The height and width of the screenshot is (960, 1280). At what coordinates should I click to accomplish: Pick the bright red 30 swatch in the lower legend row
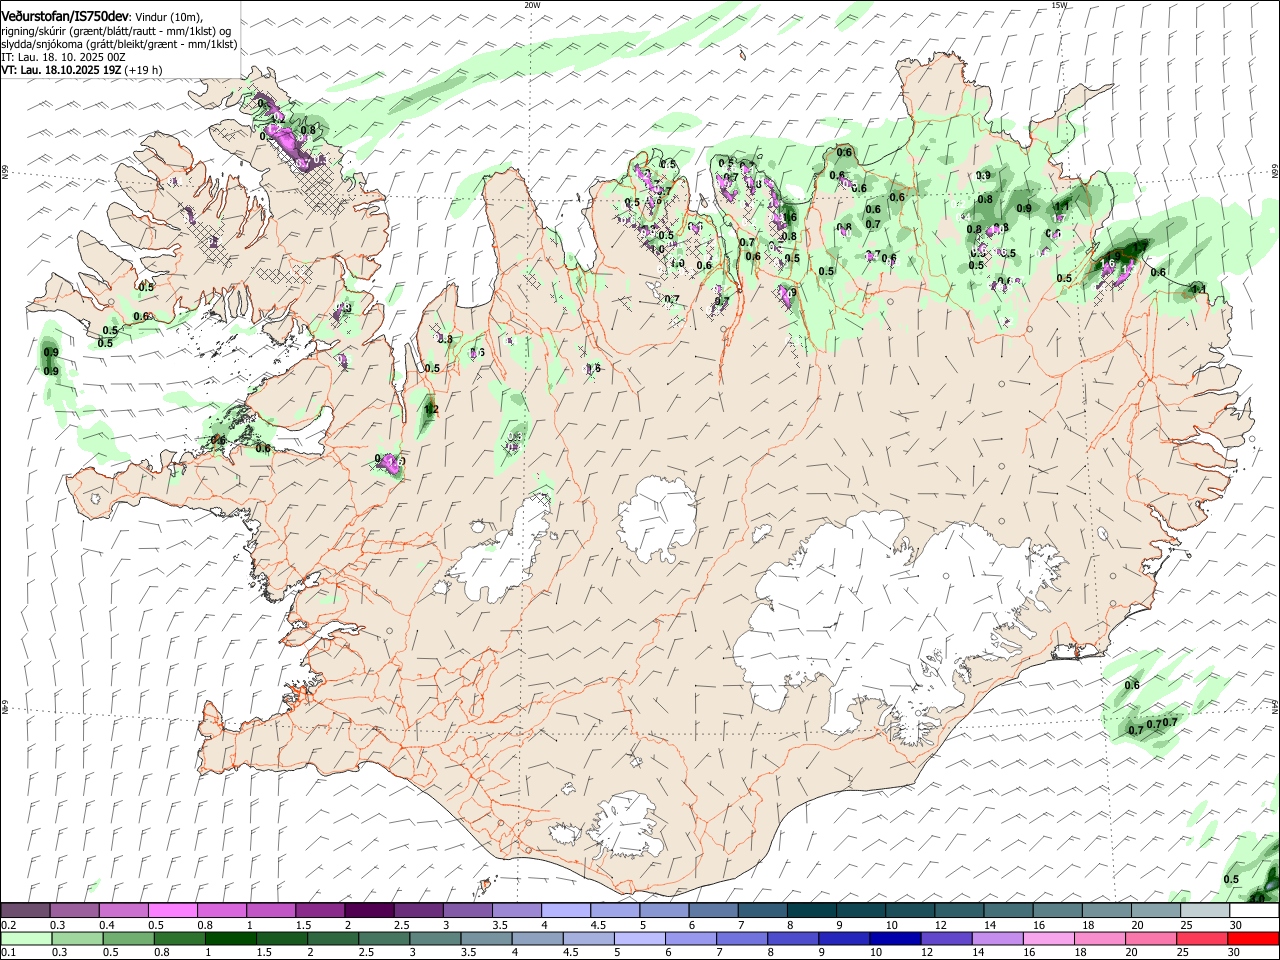(x=1254, y=938)
